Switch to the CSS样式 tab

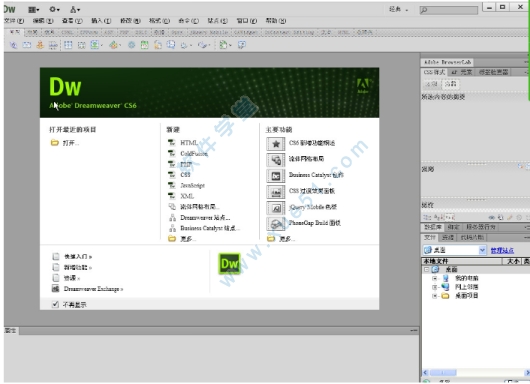coord(434,72)
